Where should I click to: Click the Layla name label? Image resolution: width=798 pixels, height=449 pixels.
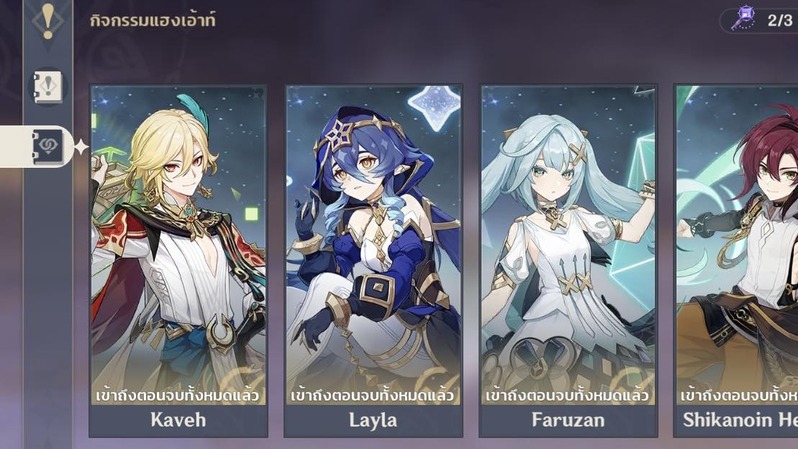tap(373, 420)
